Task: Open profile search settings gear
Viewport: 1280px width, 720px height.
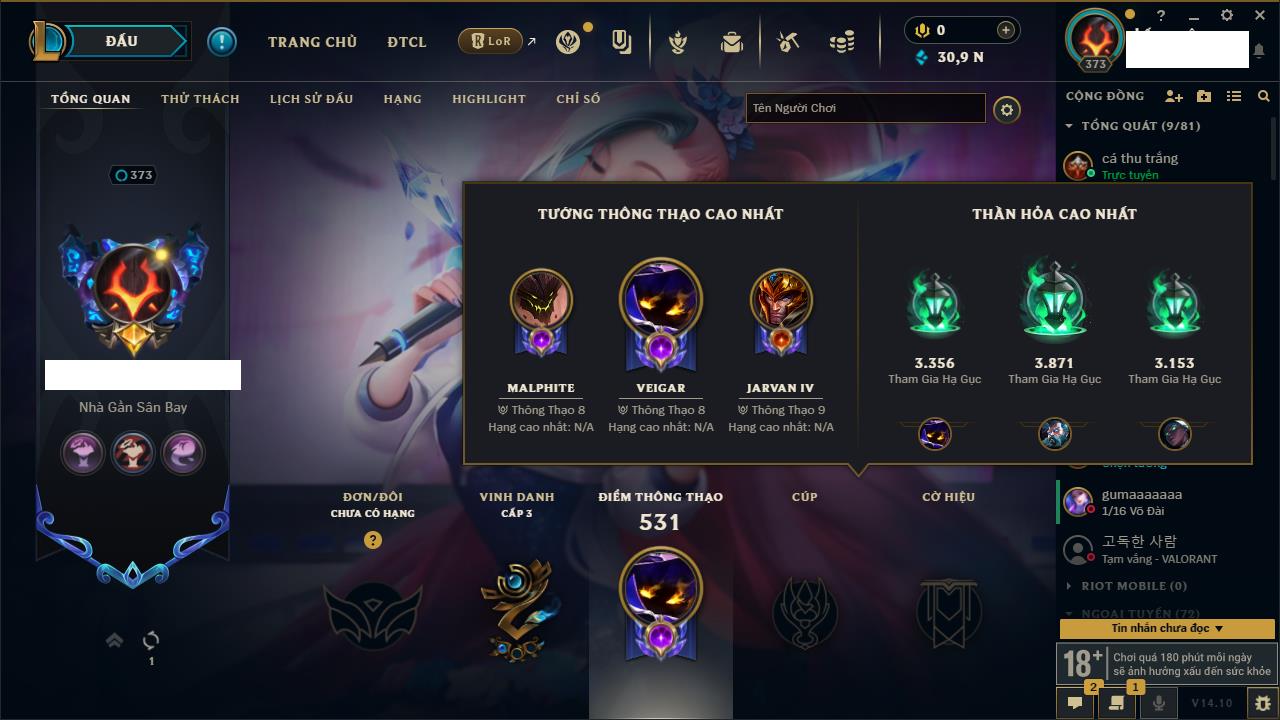Action: point(1007,109)
